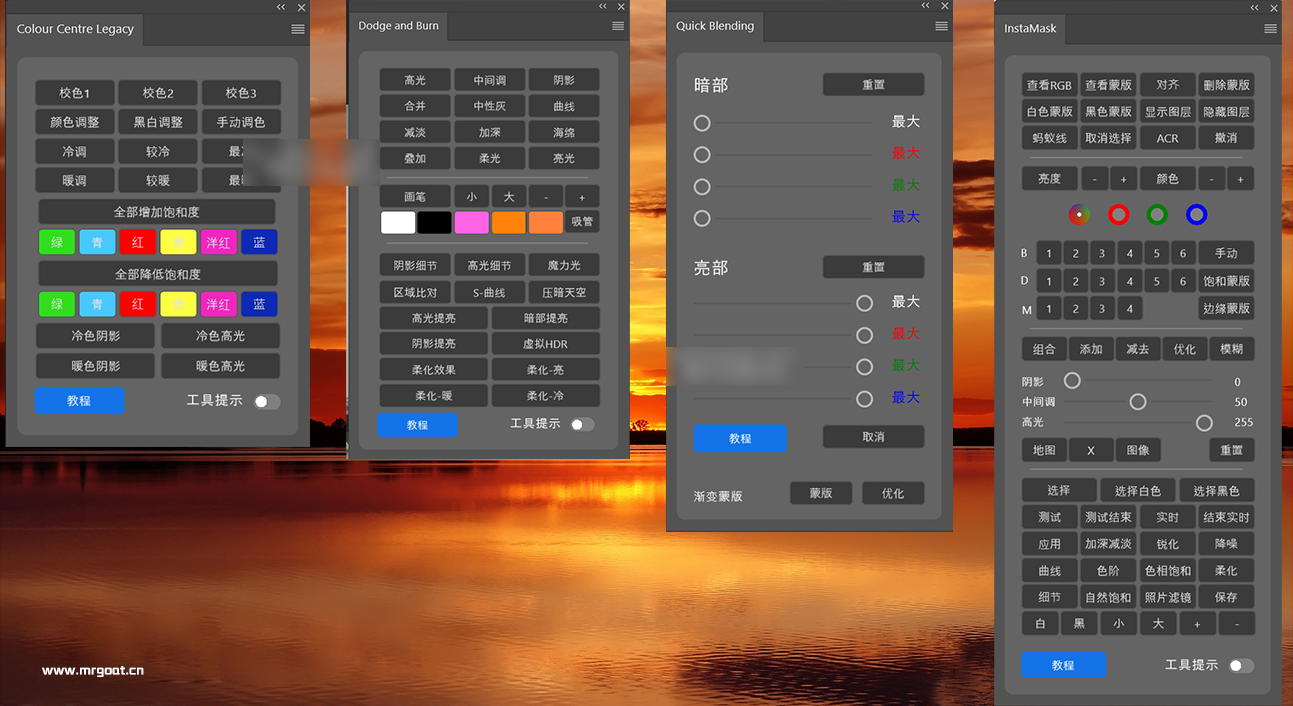Image resolution: width=1293 pixels, height=706 pixels.
Task: Select the blue channel circle in InstaMask
Action: coord(1196,214)
